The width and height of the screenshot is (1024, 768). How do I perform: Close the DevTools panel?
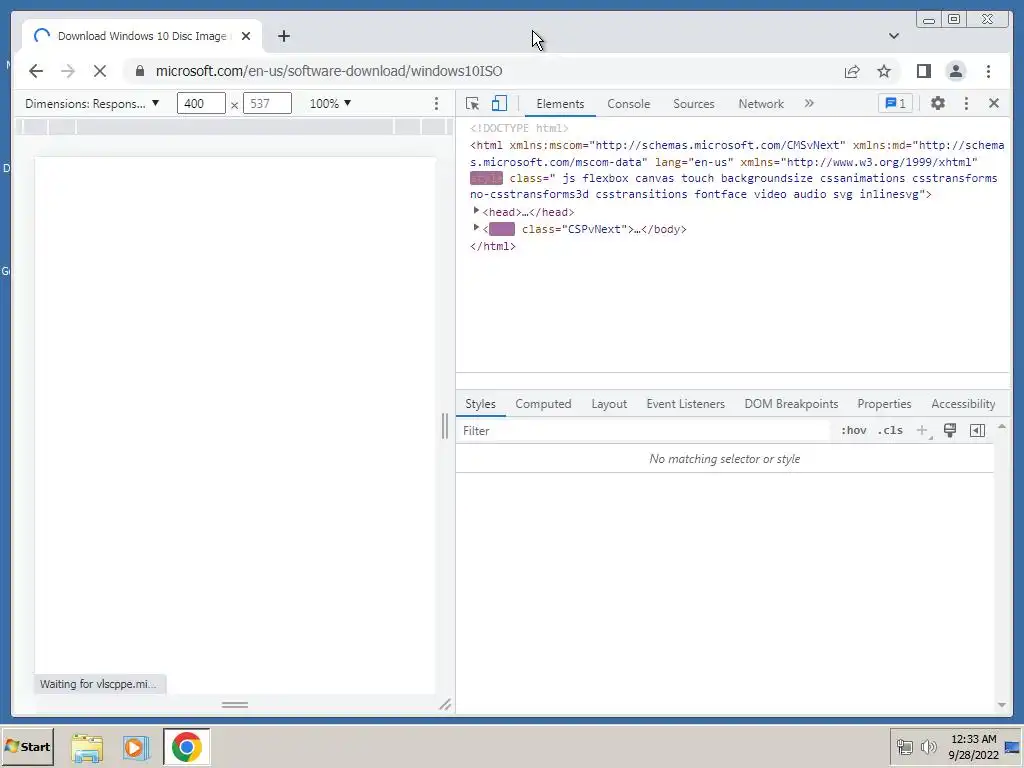point(994,103)
